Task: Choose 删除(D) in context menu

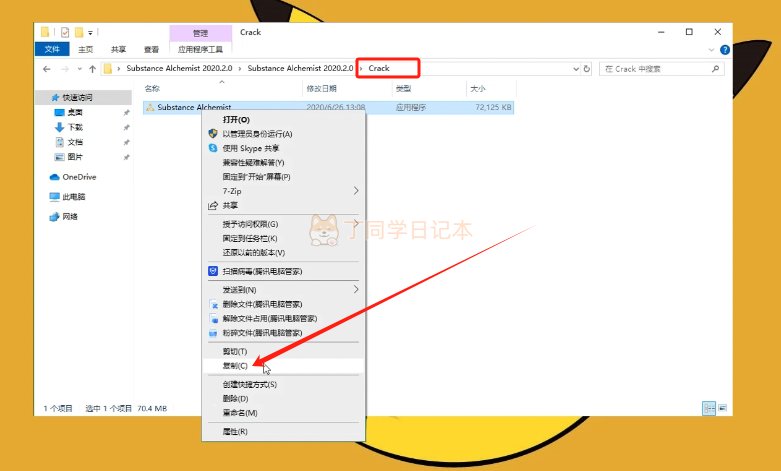Action: (283, 399)
